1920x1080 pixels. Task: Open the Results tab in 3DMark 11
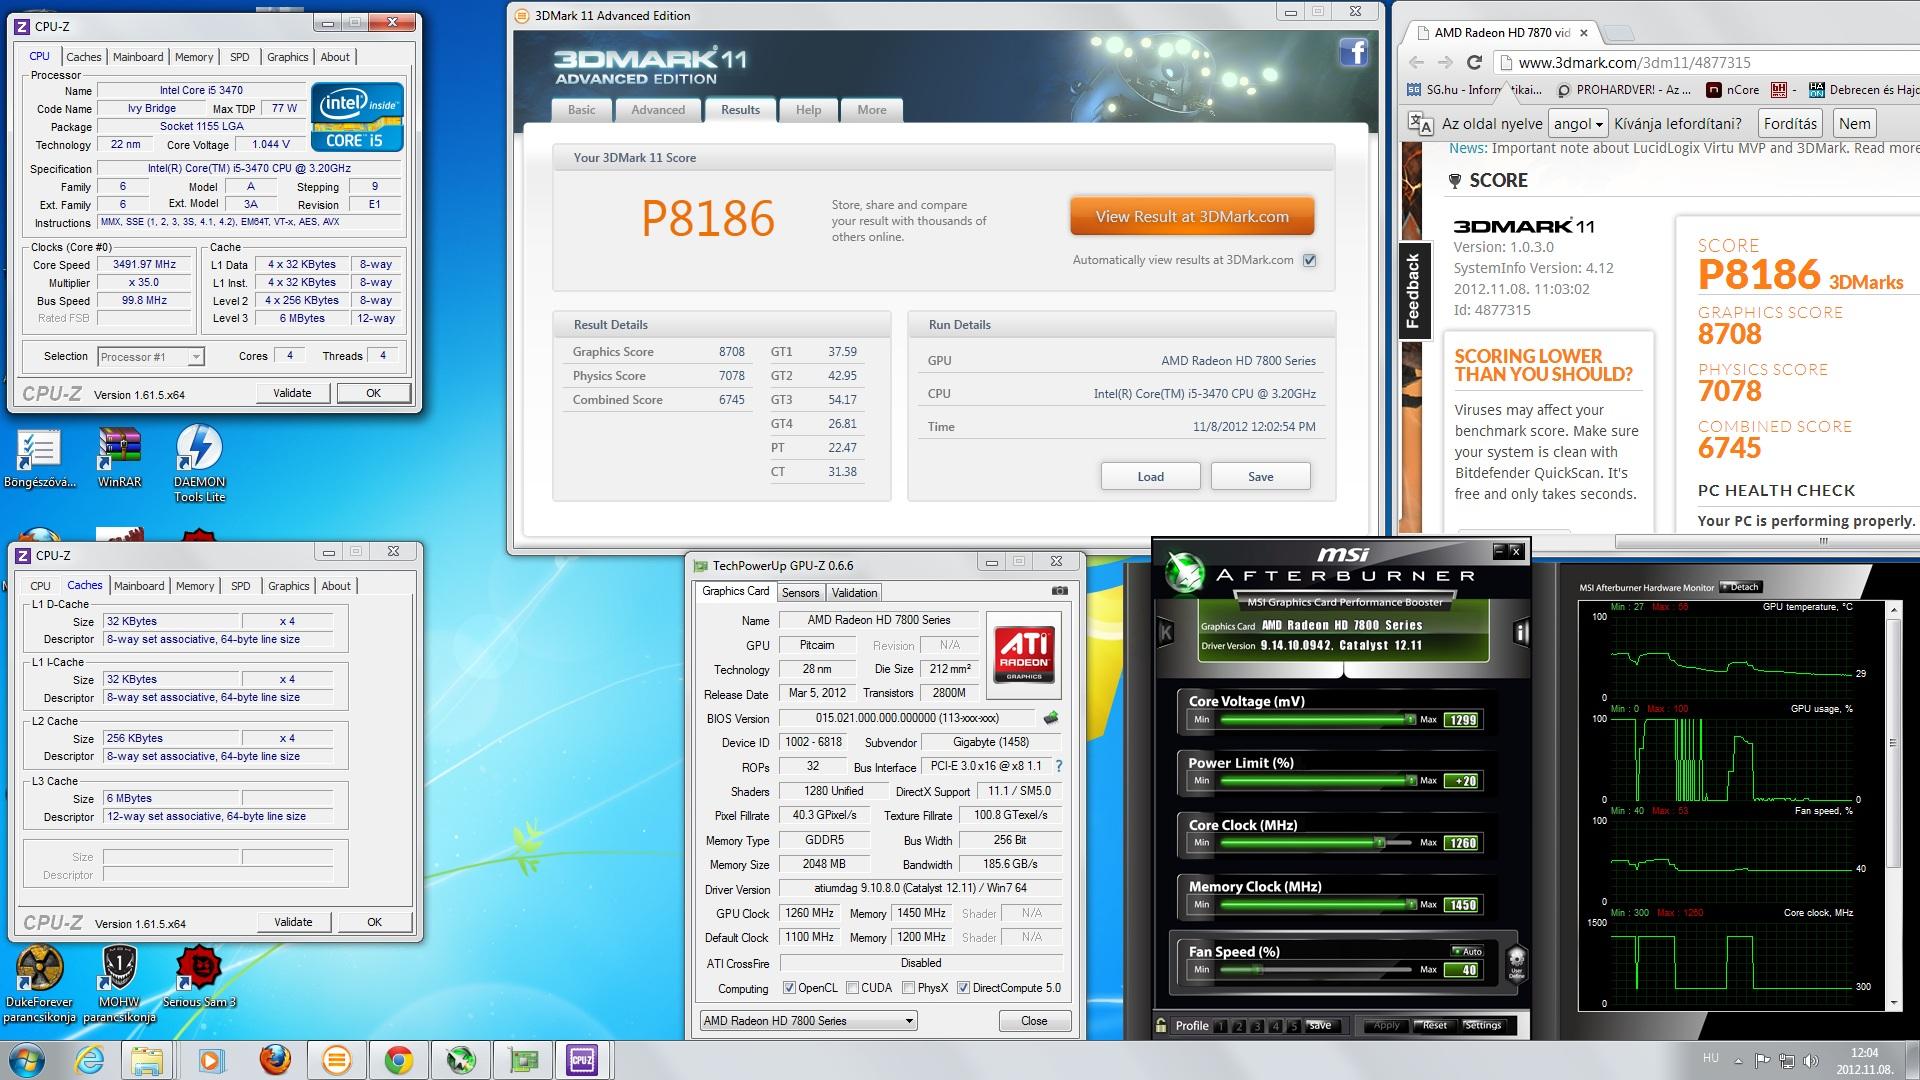pos(740,110)
